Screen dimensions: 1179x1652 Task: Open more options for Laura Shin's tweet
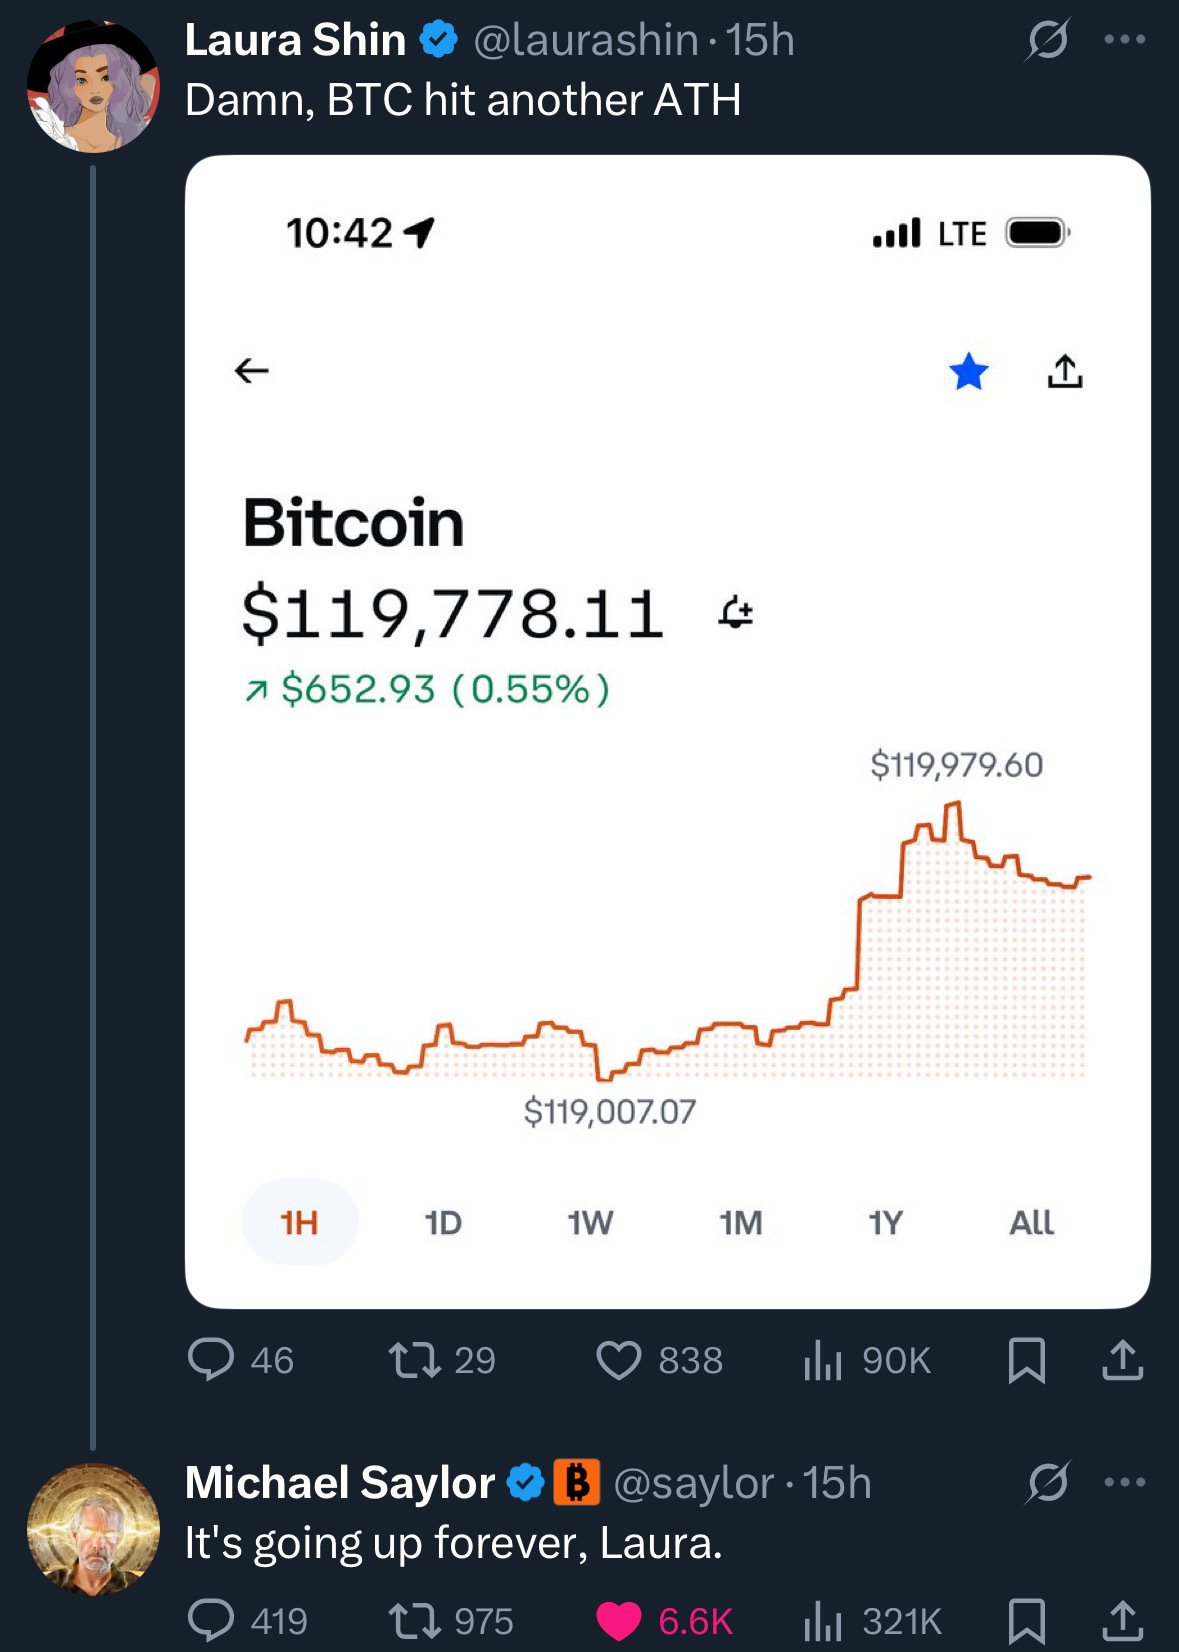pos(1125,40)
